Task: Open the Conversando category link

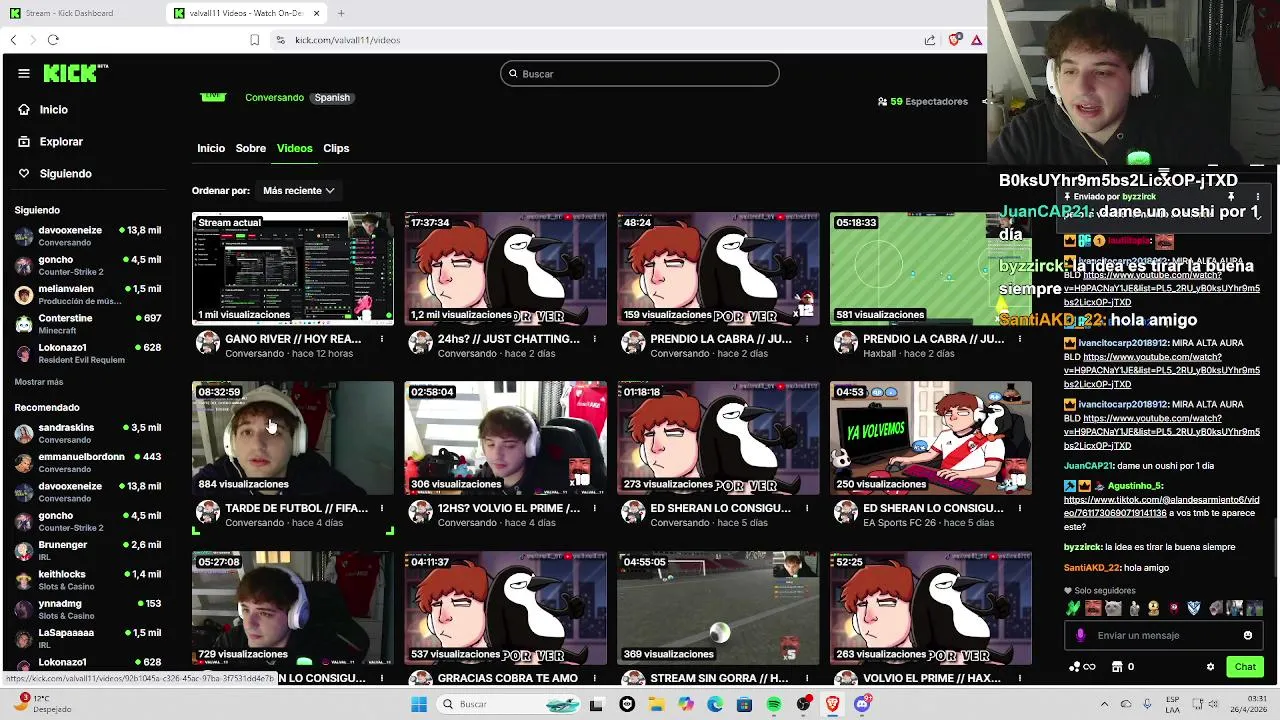Action: 274,98
